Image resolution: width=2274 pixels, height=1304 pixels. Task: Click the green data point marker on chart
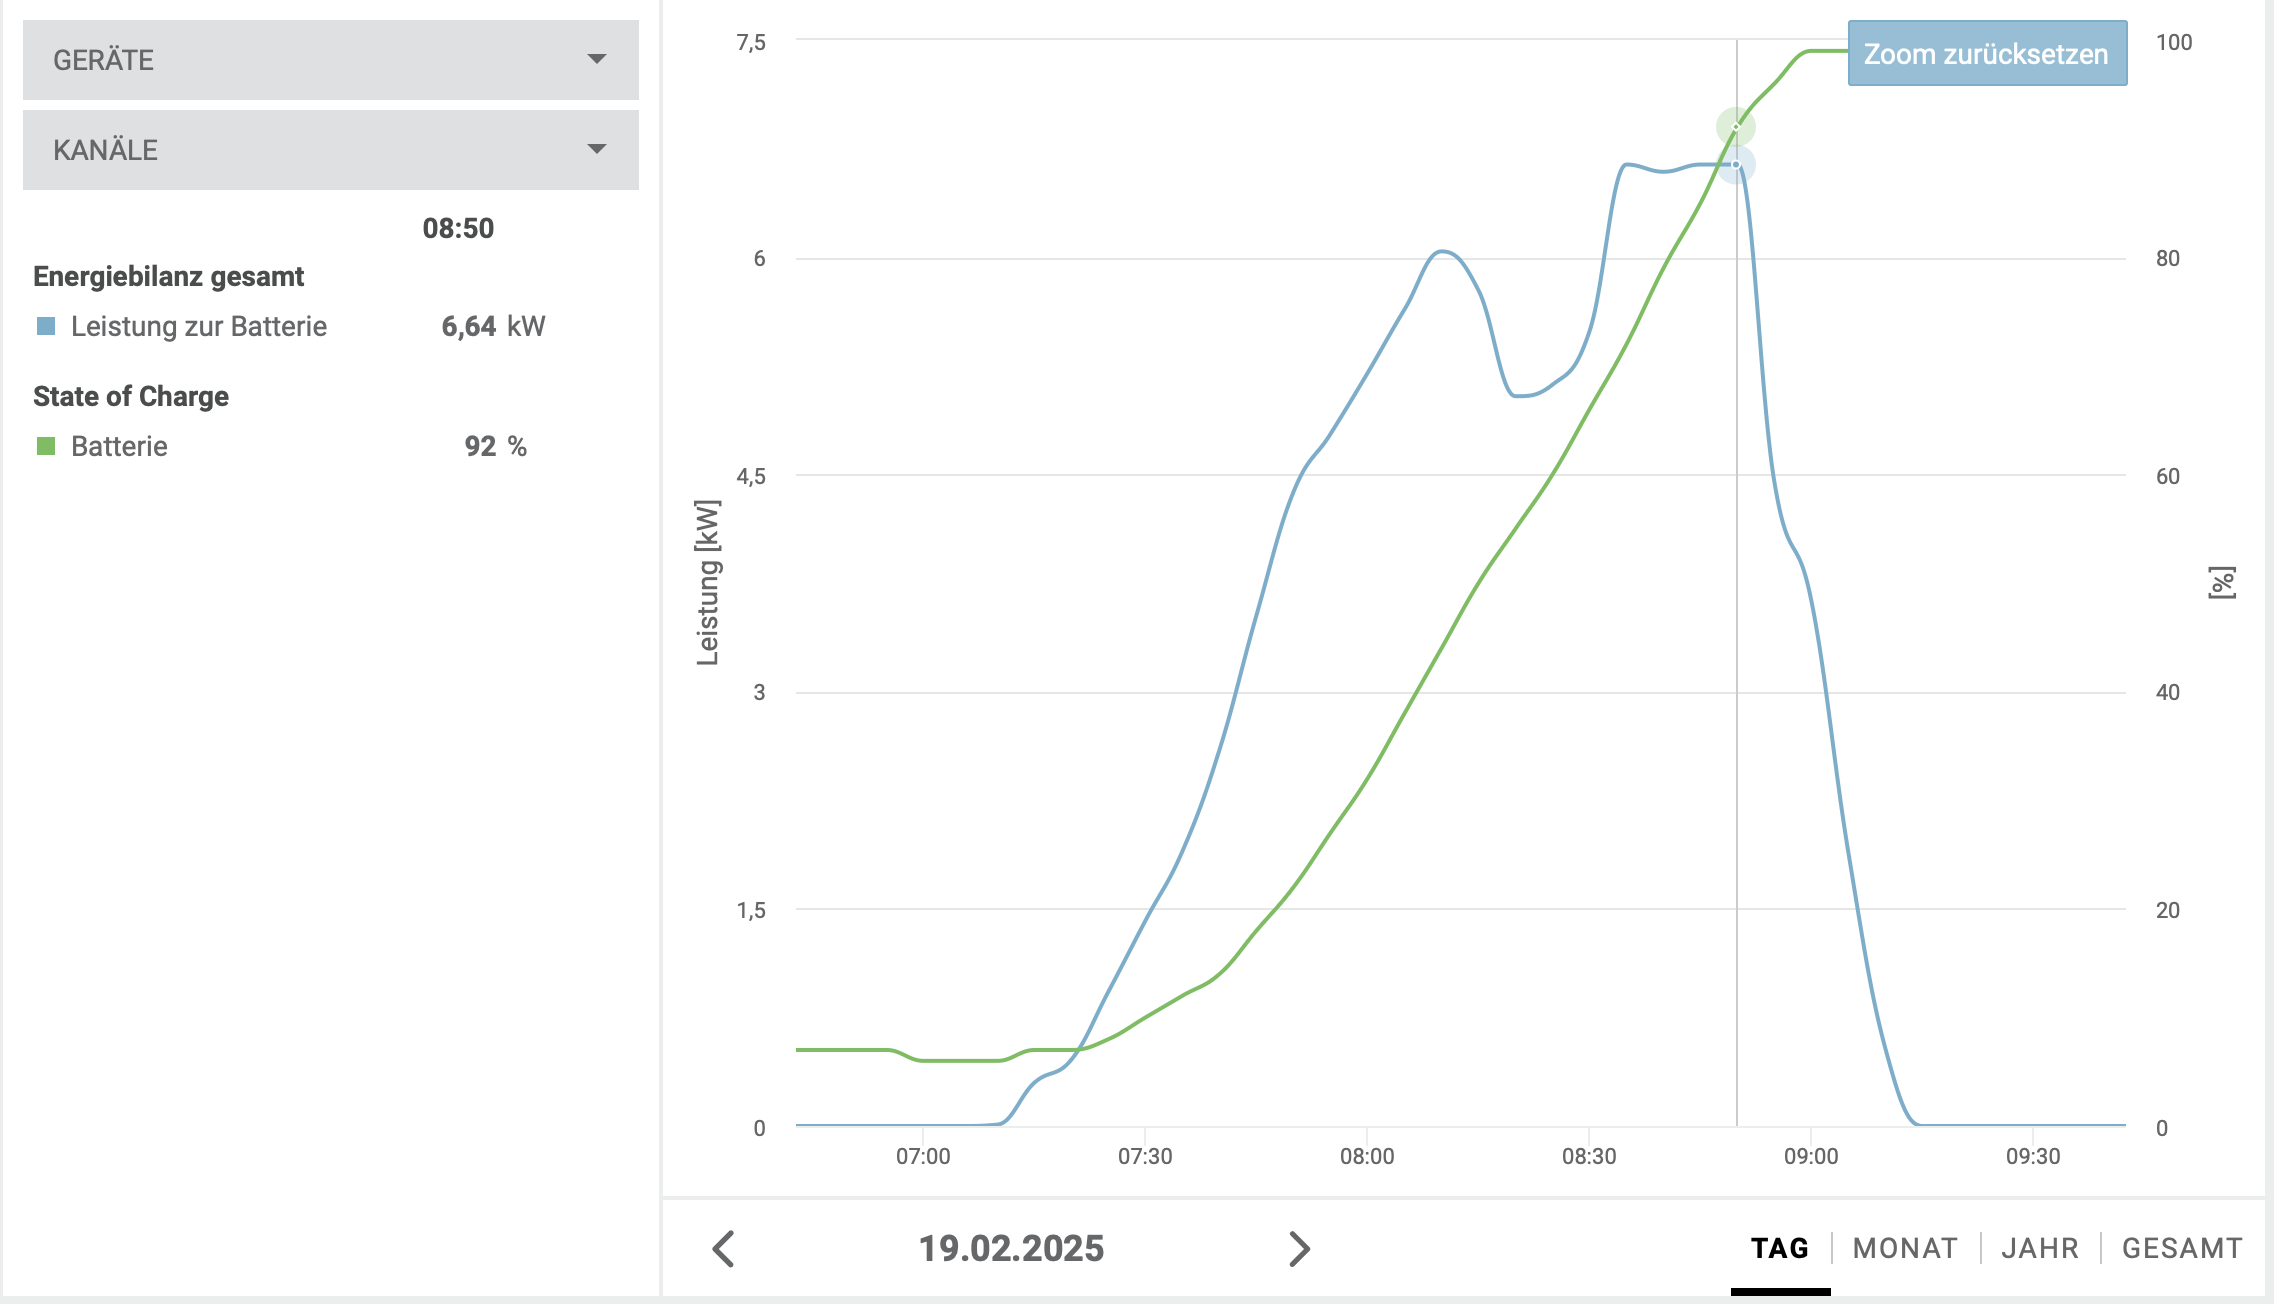coord(1736,127)
